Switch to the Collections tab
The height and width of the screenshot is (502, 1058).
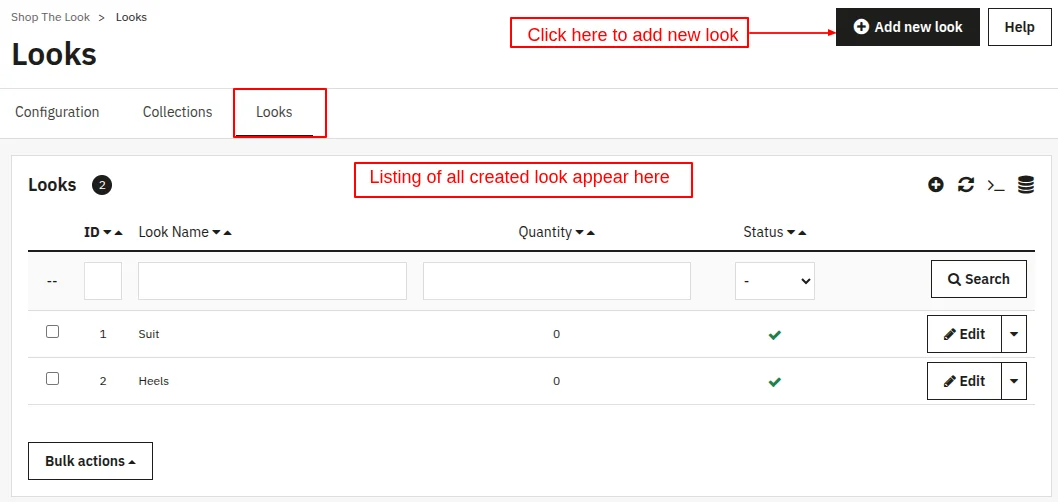pyautogui.click(x=177, y=112)
